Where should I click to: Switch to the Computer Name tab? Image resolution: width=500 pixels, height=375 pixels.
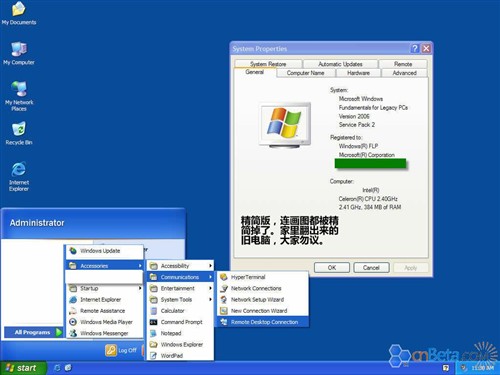(305, 73)
